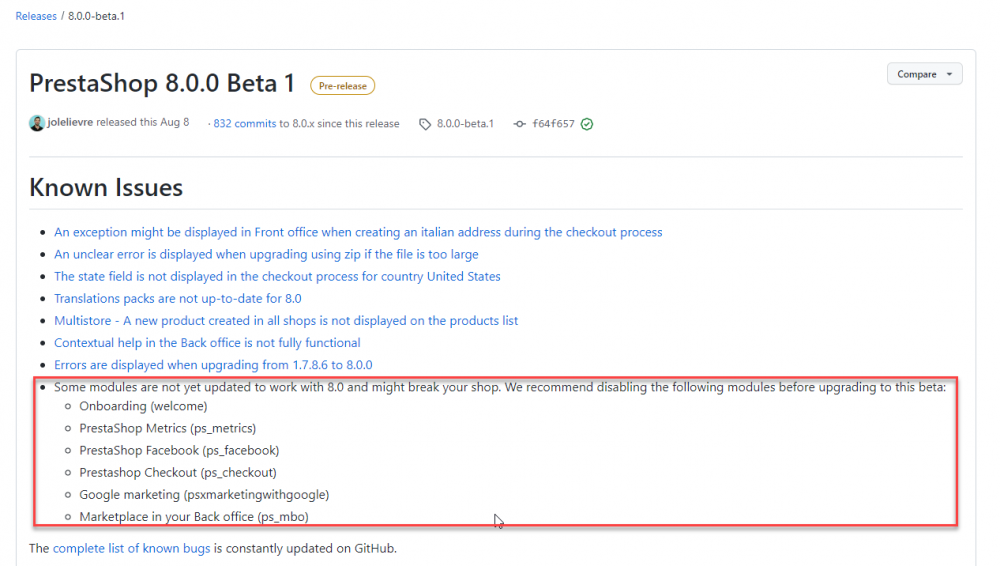
Task: Click the green verified check icon
Action: (587, 124)
